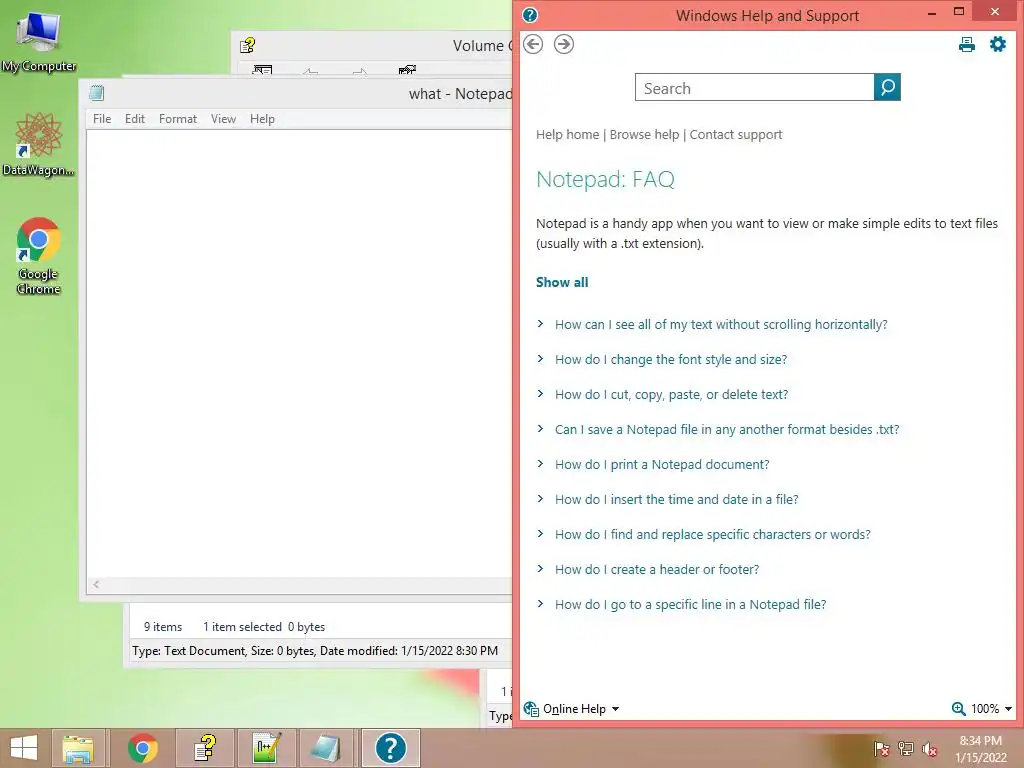Screen dimensions: 1024x768
Task: Expand 'How do I go to a specific line' question
Action: 690,605
